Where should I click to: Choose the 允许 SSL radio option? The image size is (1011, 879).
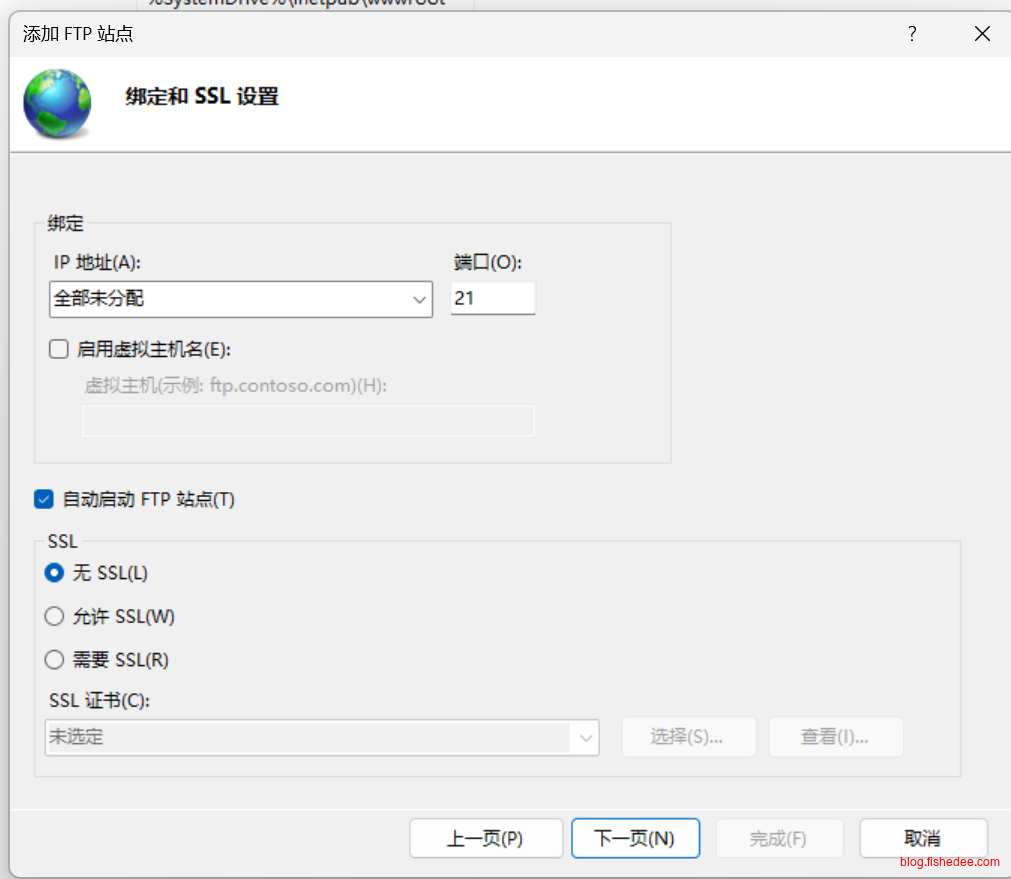tap(55, 617)
